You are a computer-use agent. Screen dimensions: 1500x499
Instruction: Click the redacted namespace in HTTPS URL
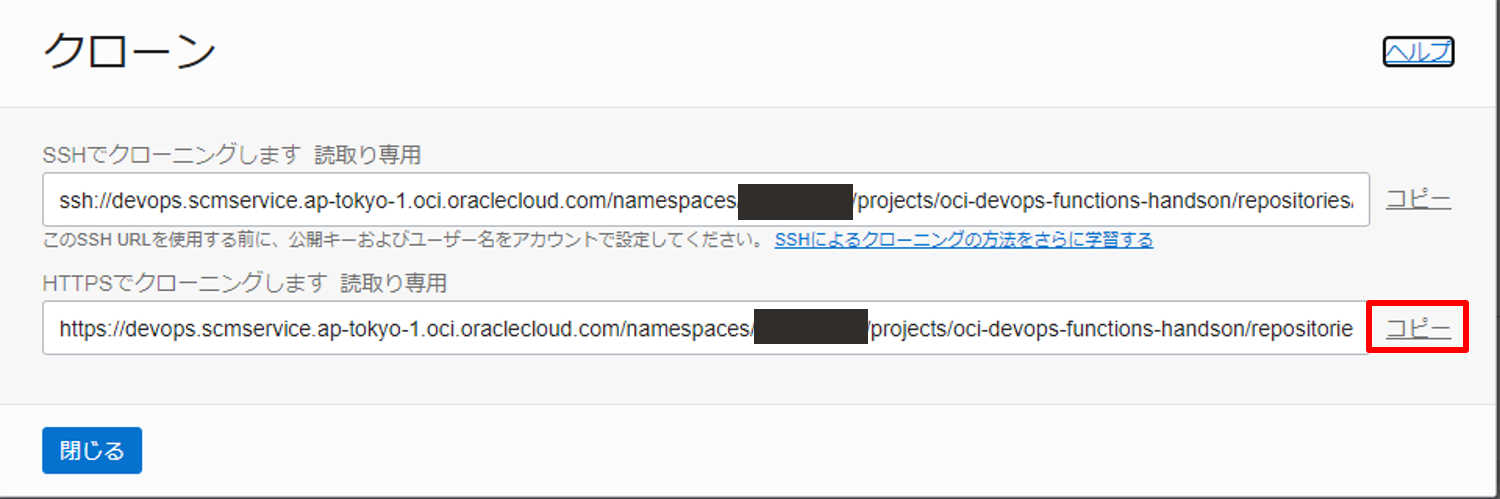click(810, 328)
